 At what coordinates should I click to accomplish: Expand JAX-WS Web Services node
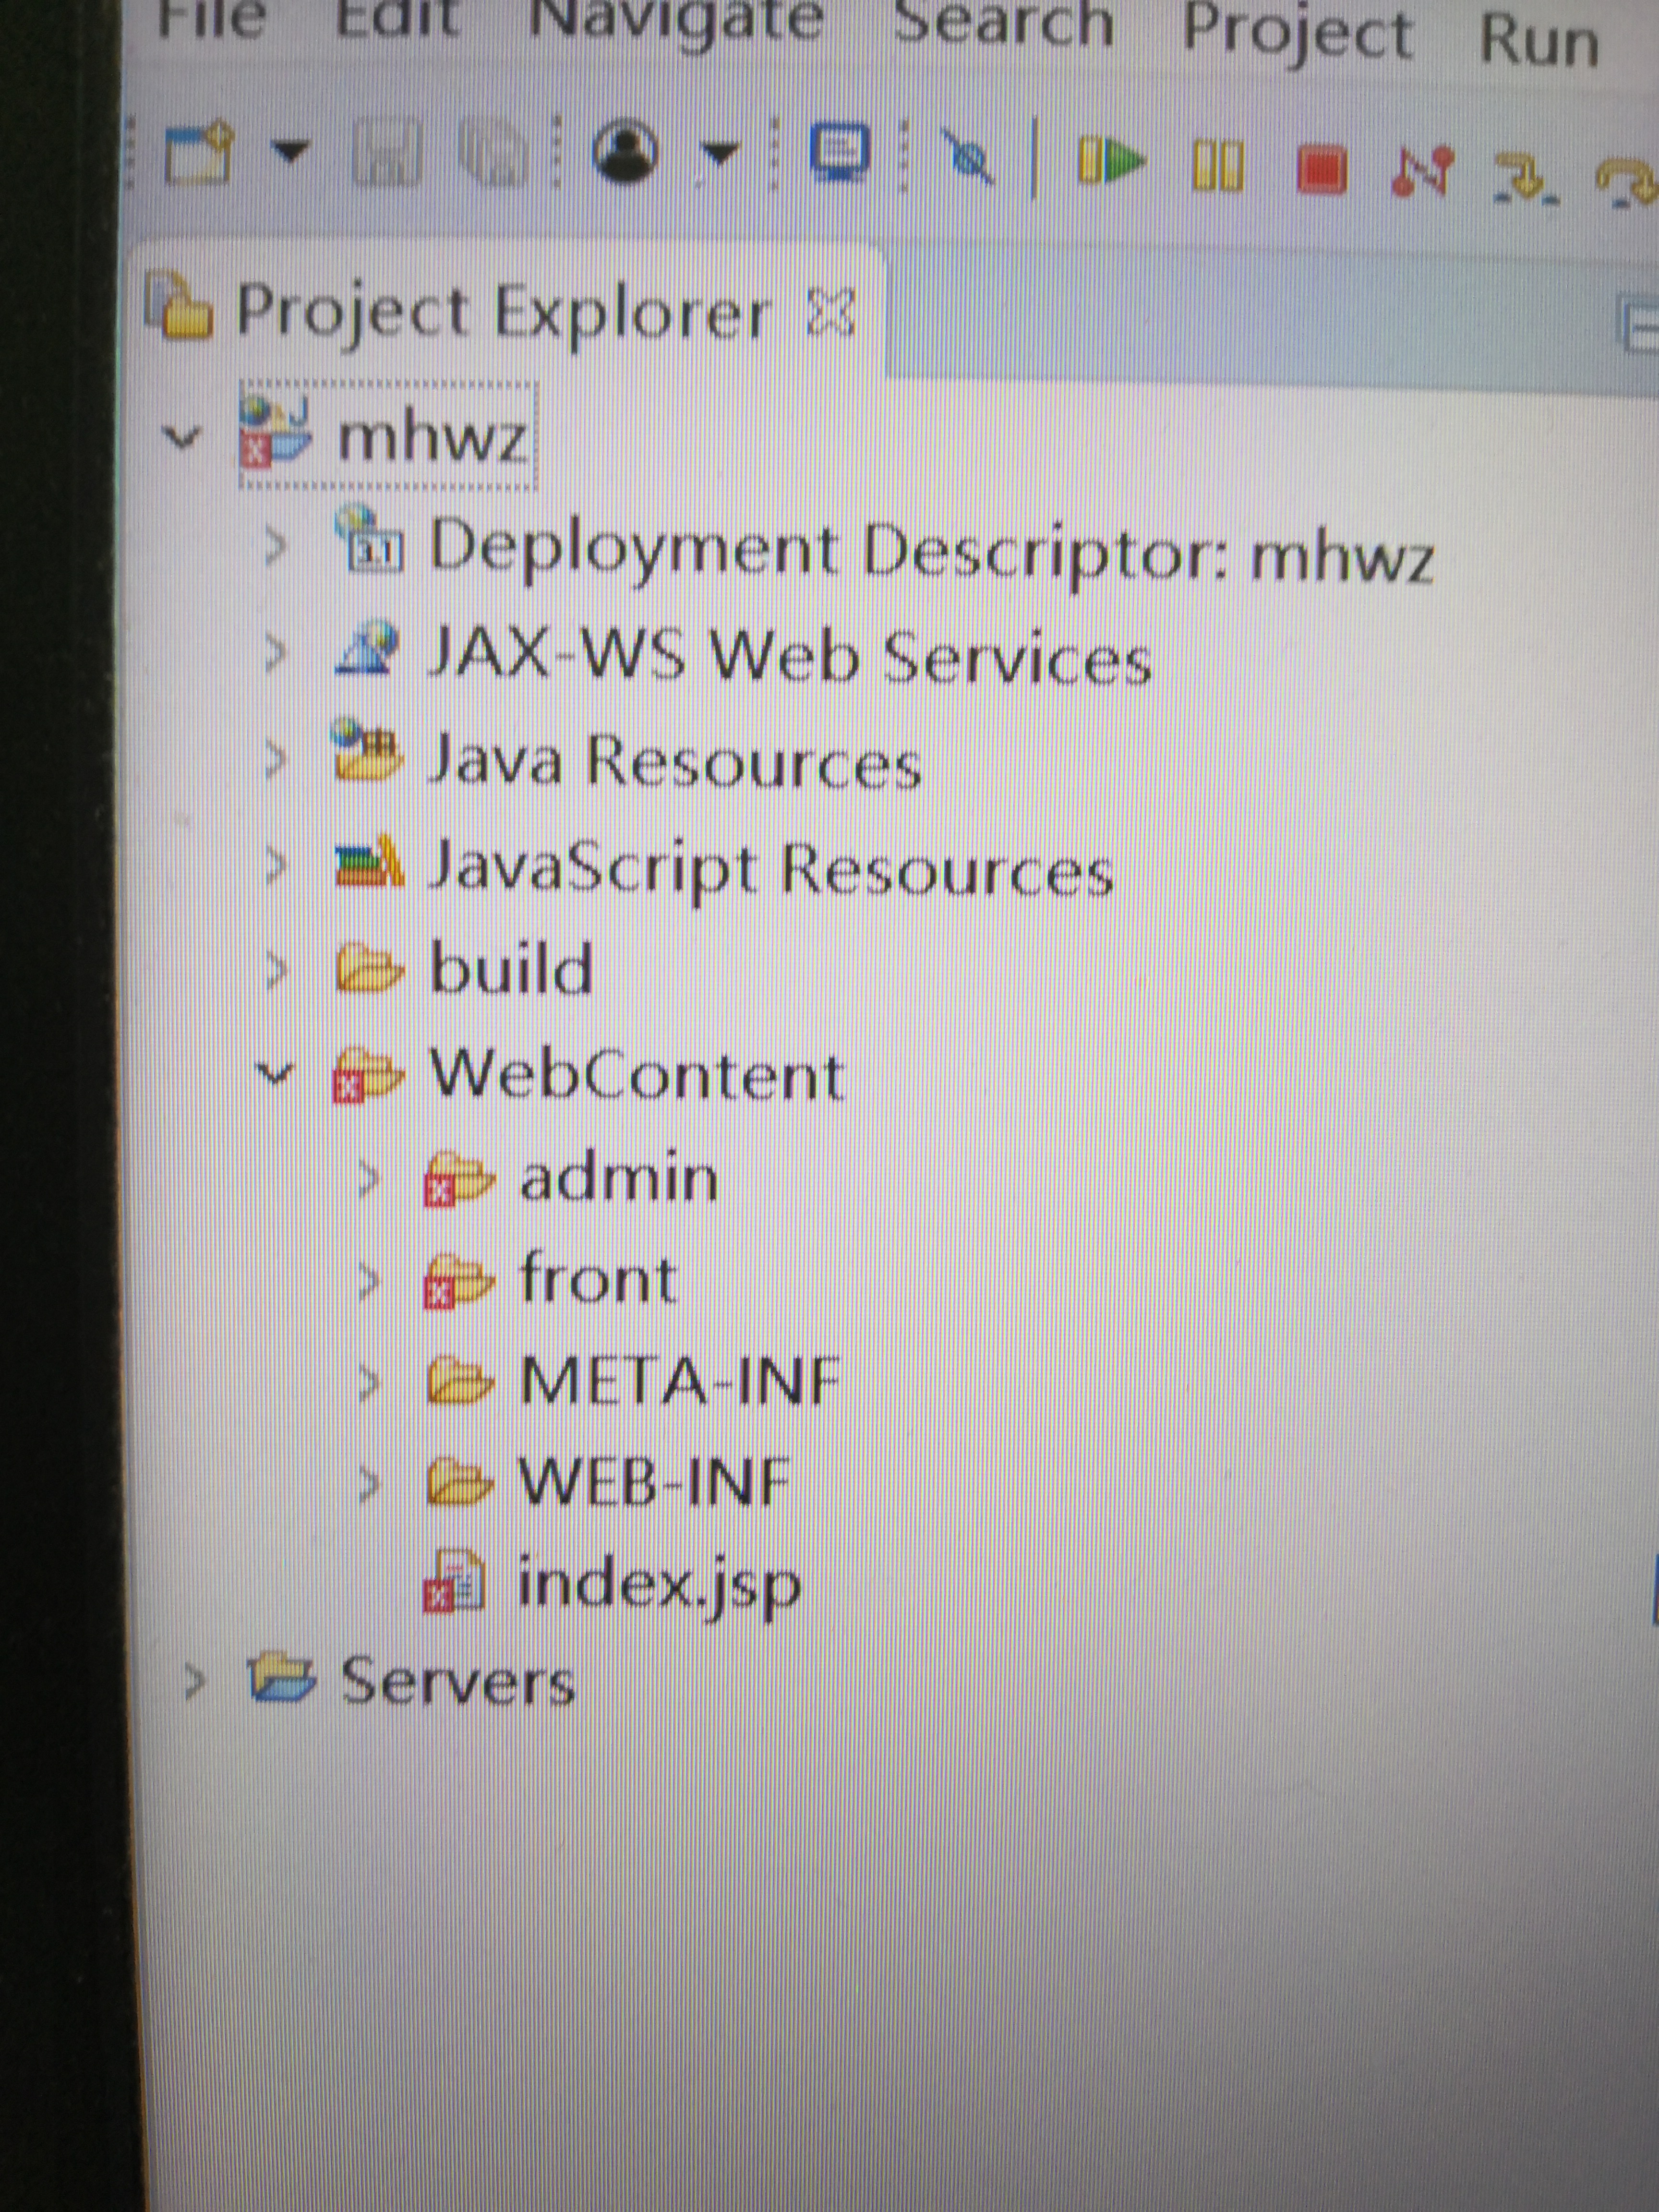point(275,652)
